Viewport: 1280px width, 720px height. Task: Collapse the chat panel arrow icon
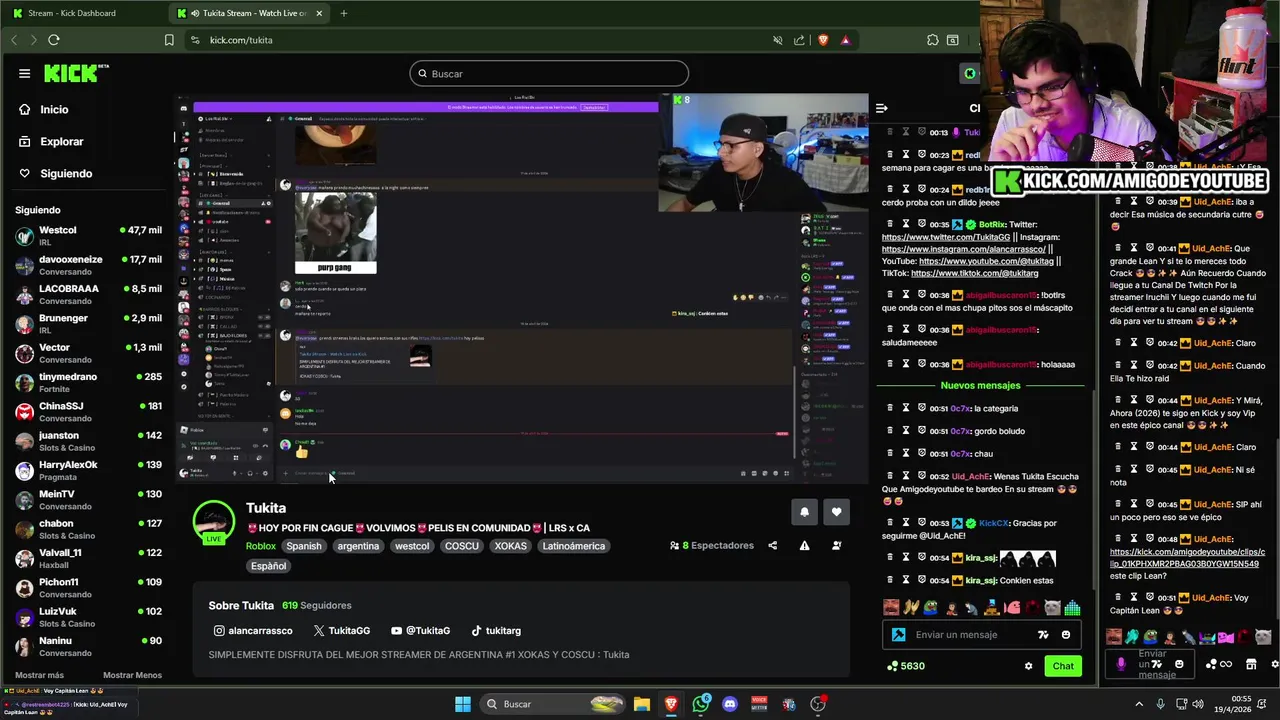(881, 108)
